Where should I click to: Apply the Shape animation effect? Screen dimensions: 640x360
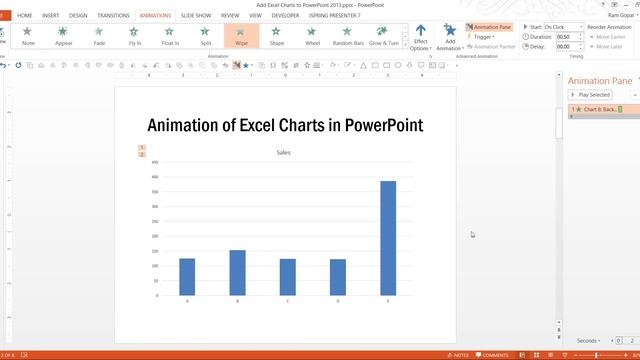pos(277,36)
